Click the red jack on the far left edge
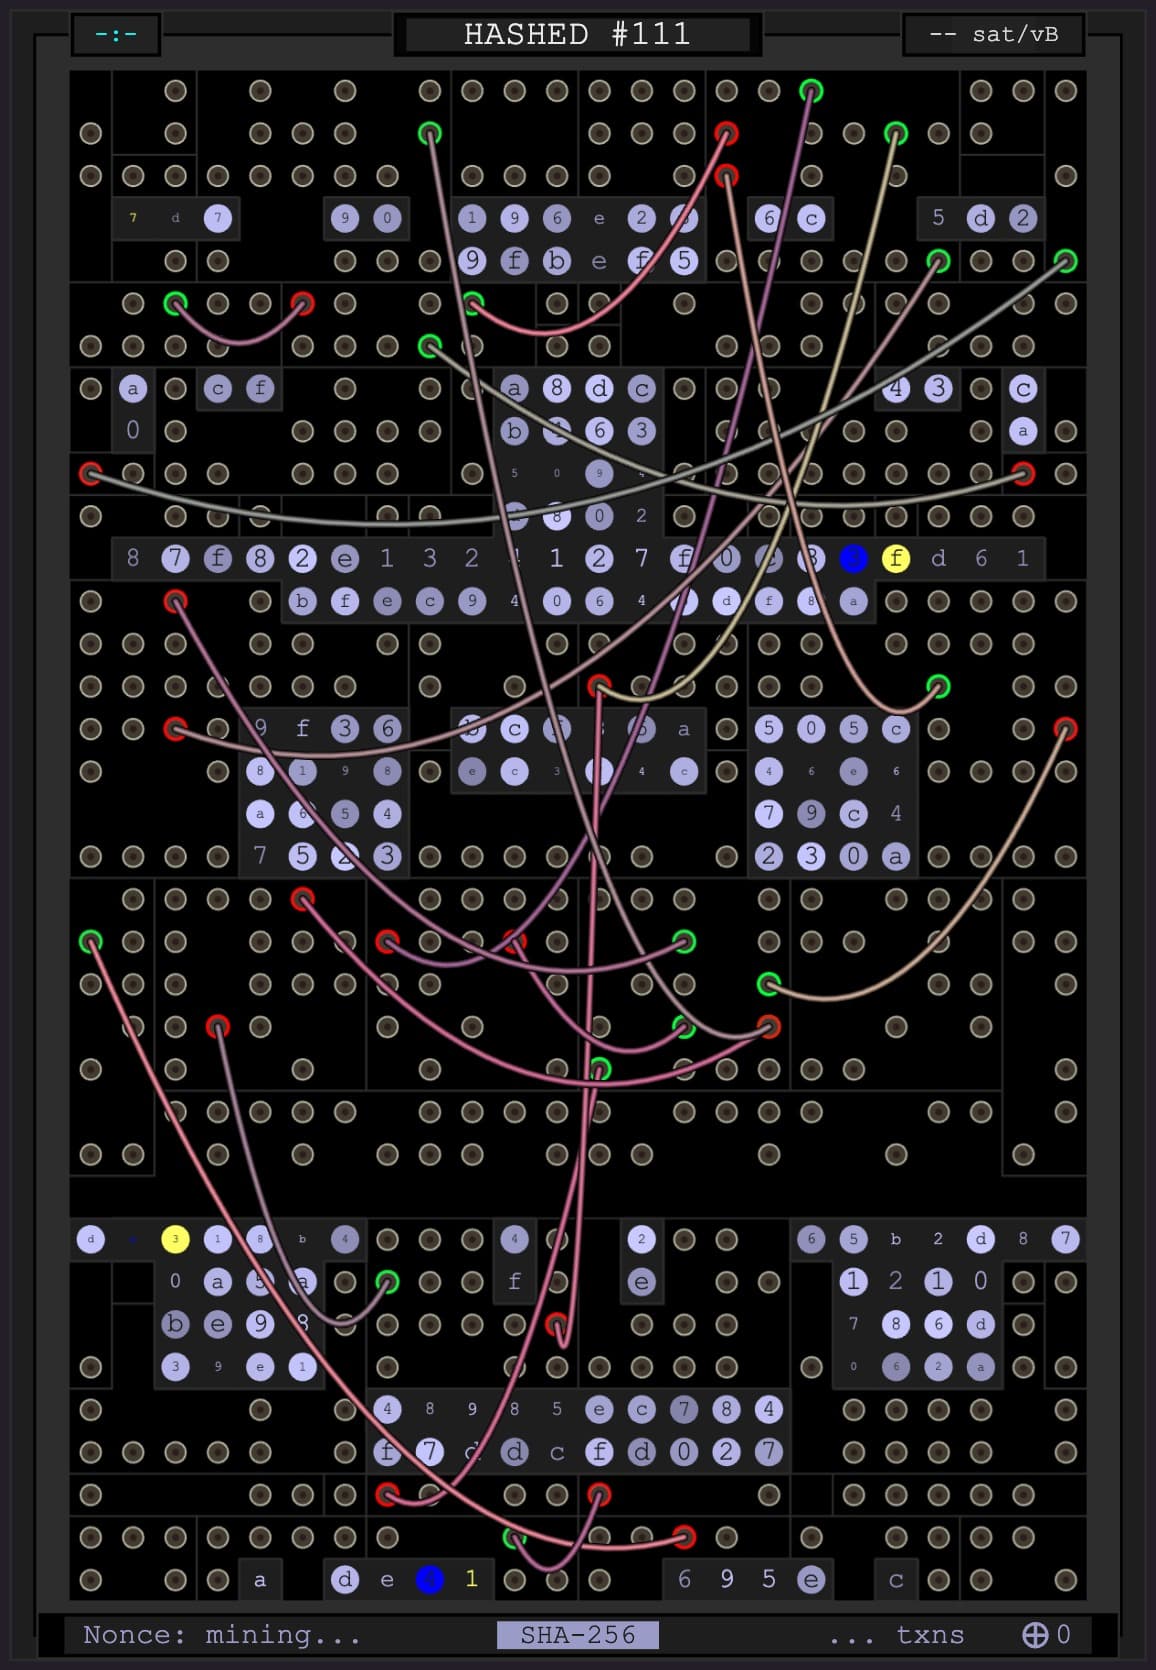 [91, 473]
